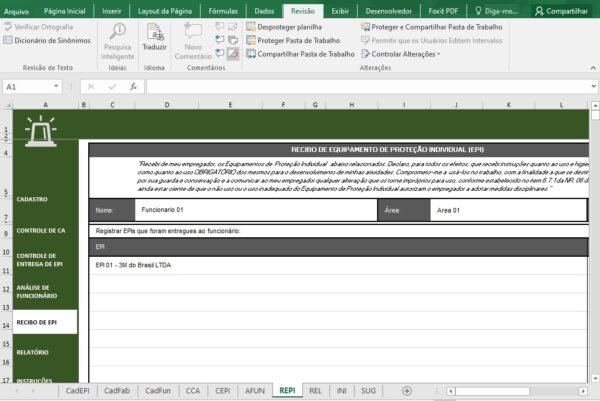
Task: Click vertical scrollbar down arrow
Action: [x=595, y=378]
